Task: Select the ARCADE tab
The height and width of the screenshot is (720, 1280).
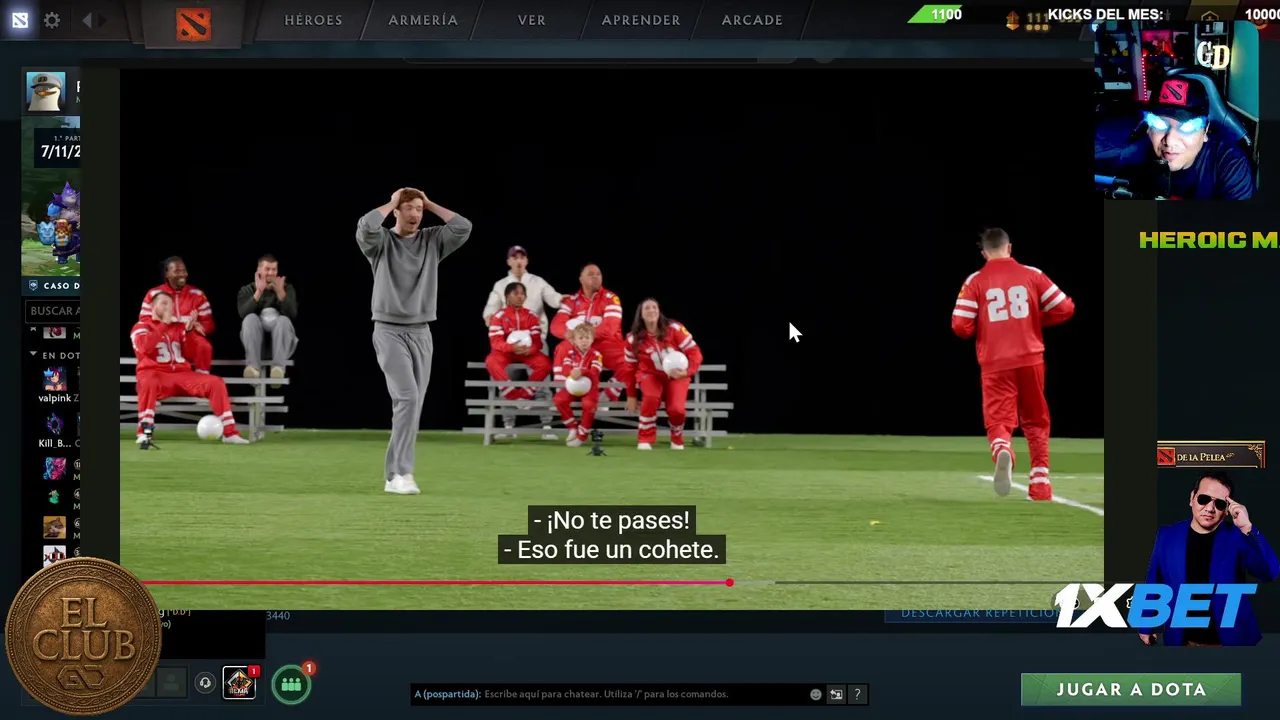Action: pyautogui.click(x=752, y=20)
